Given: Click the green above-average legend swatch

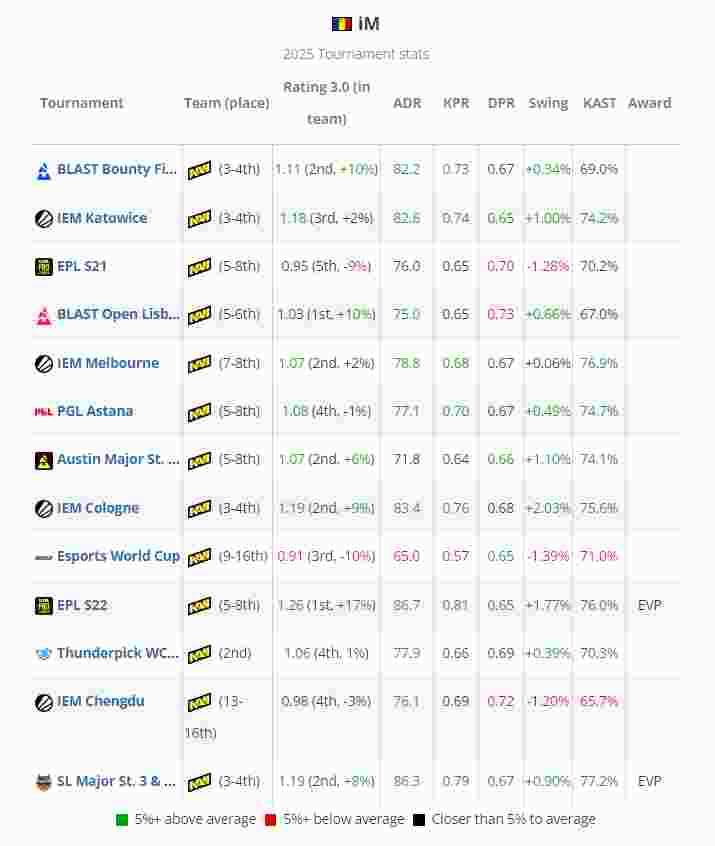Looking at the screenshot, I should tap(122, 820).
